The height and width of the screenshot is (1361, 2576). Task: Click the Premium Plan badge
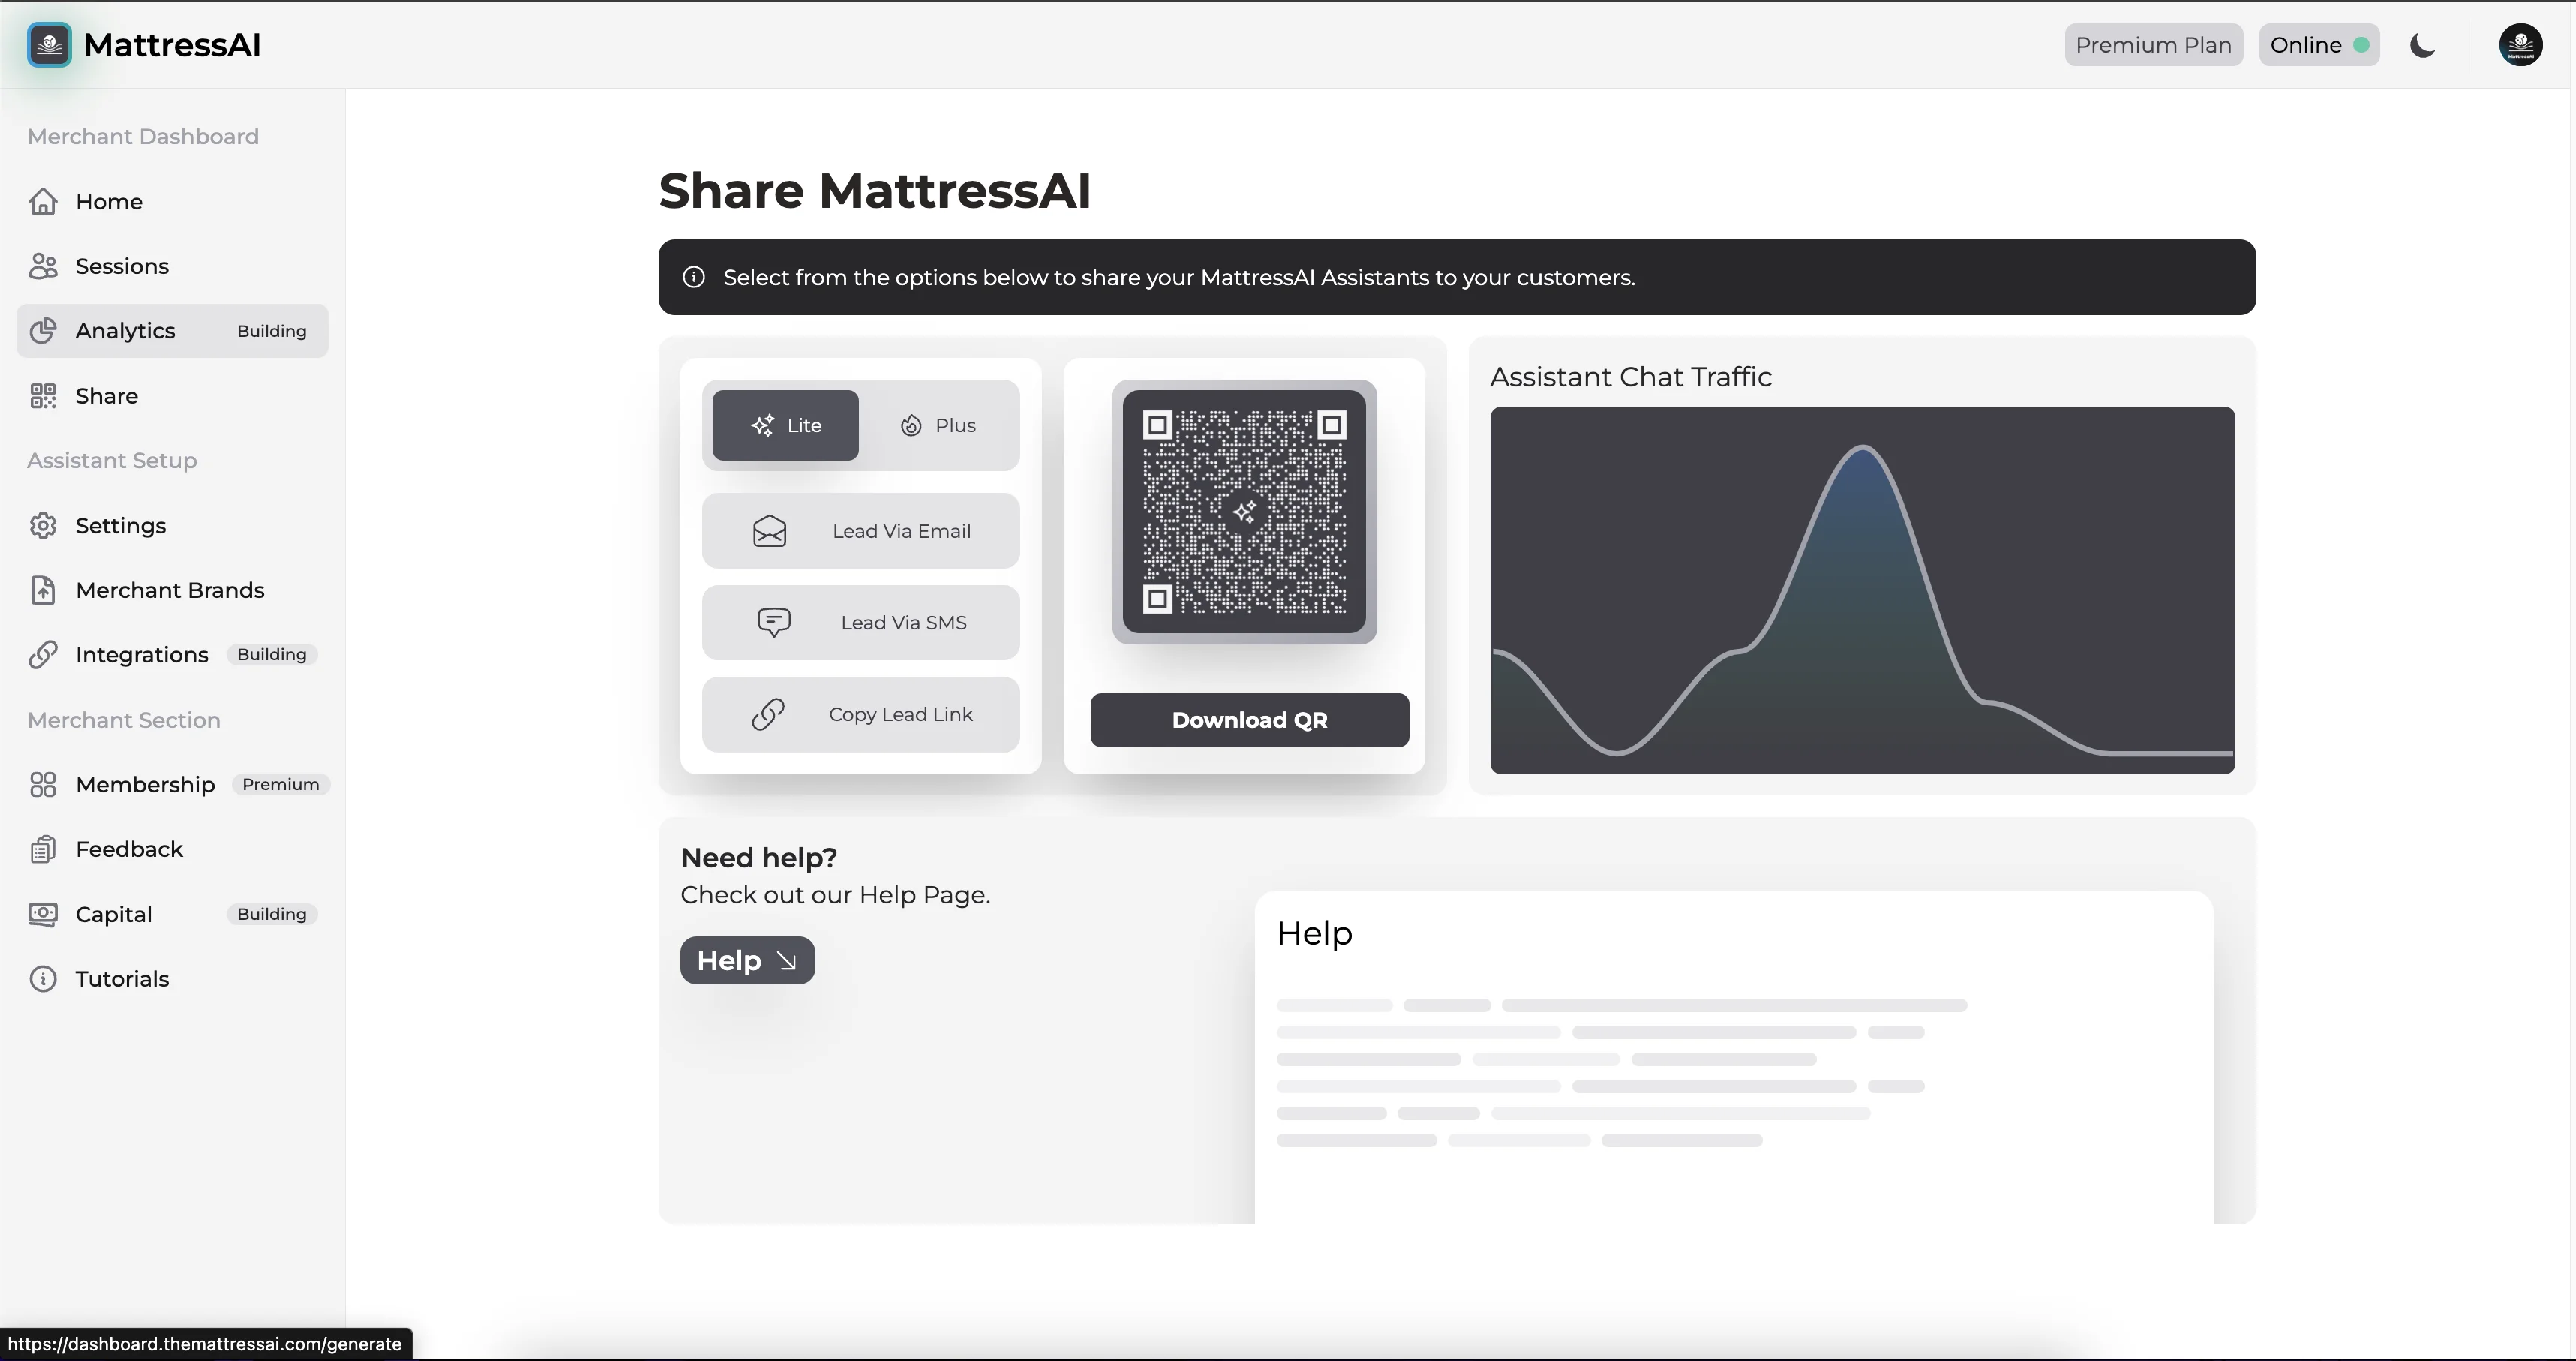click(x=2153, y=45)
